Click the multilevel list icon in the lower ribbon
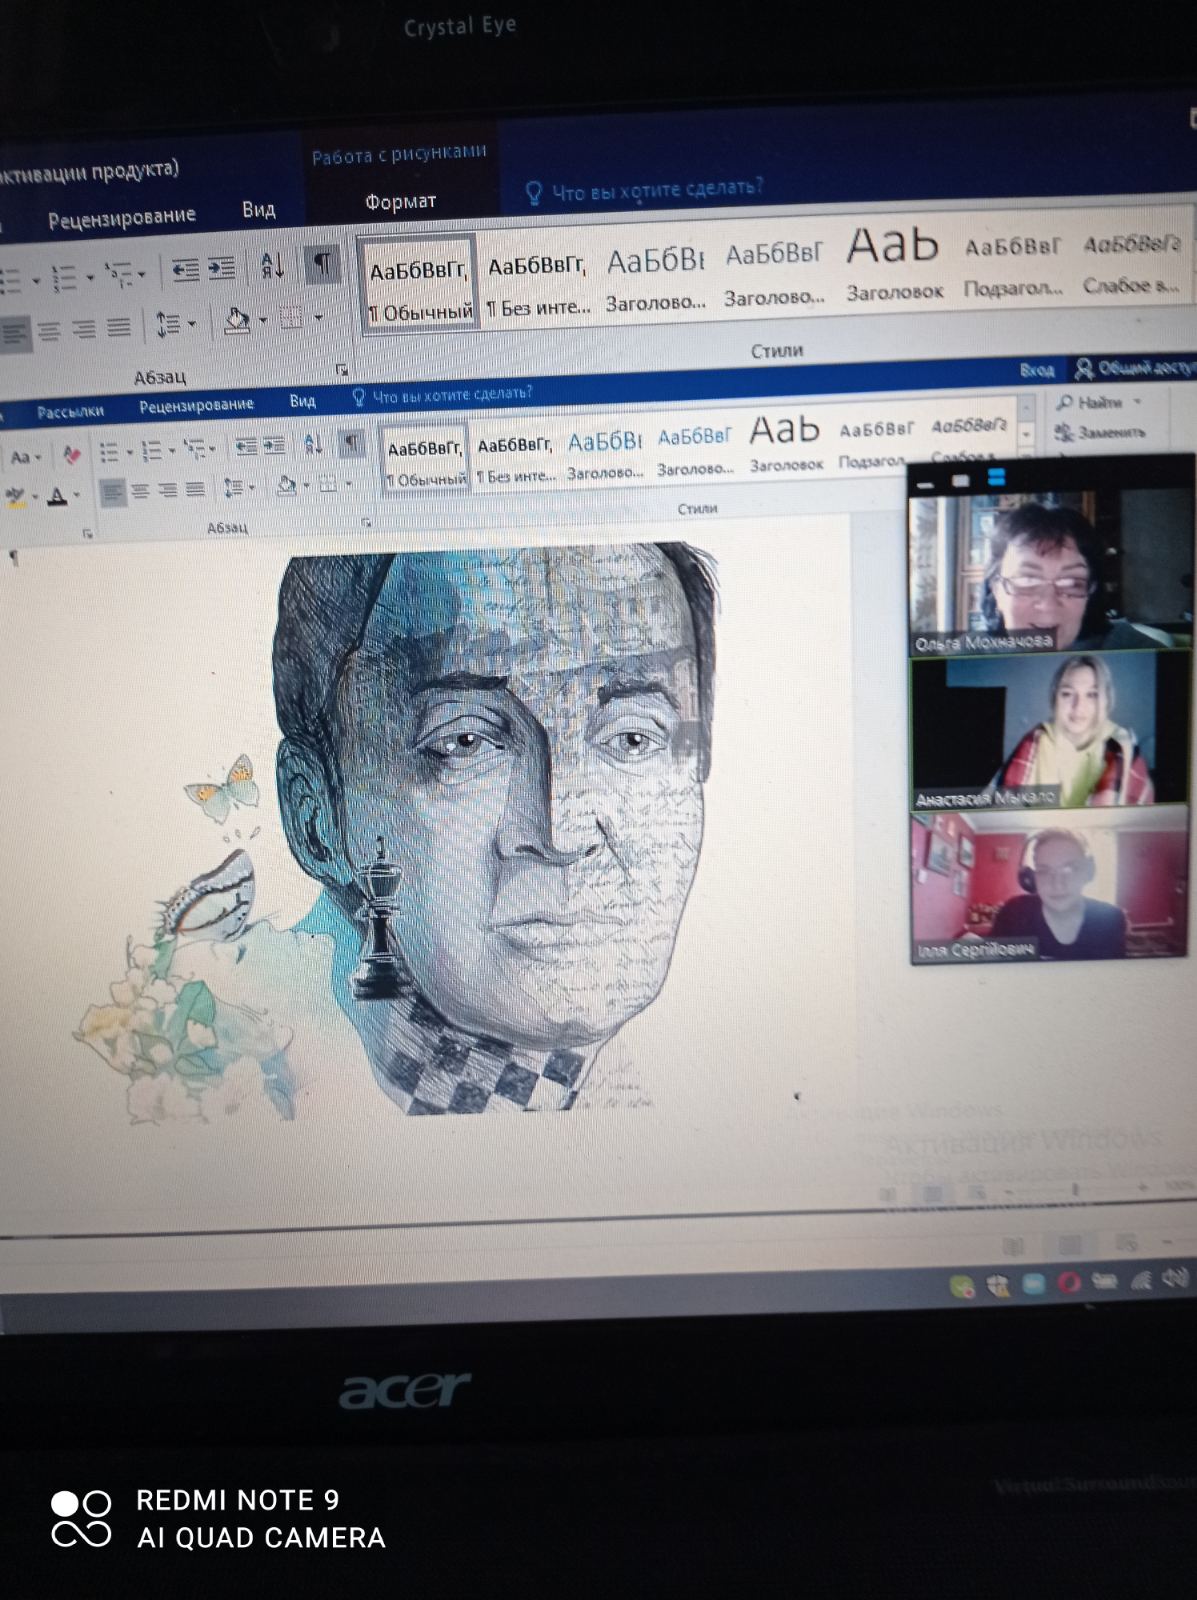 click(x=194, y=450)
